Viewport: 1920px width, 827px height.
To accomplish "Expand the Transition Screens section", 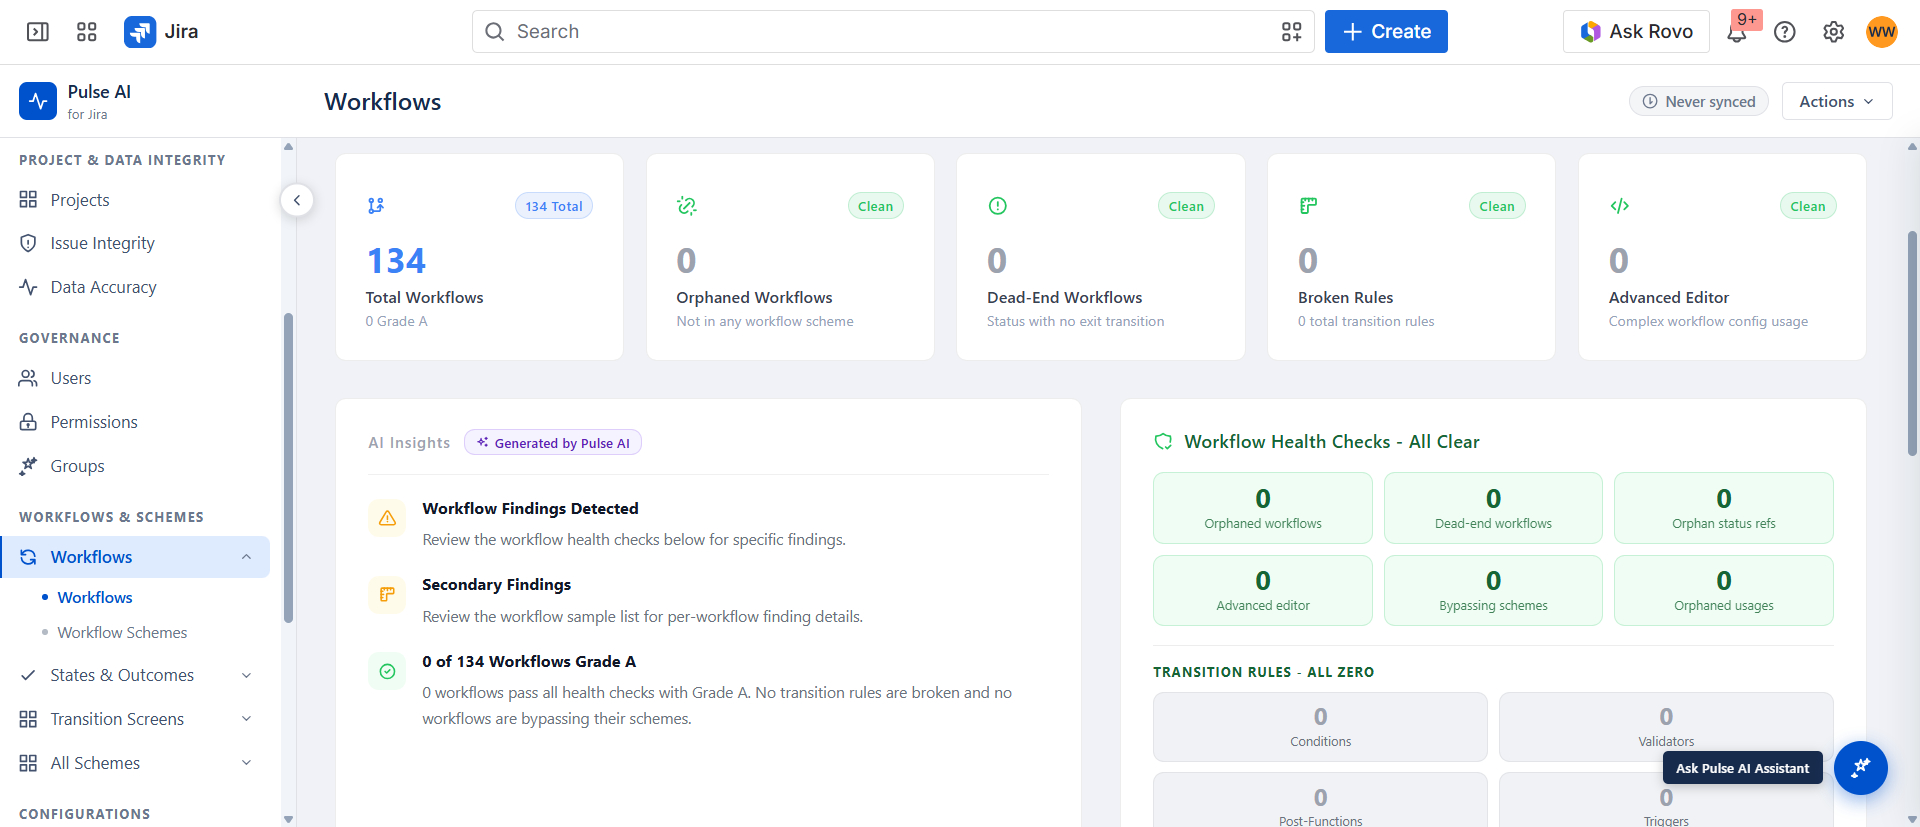I will point(246,719).
